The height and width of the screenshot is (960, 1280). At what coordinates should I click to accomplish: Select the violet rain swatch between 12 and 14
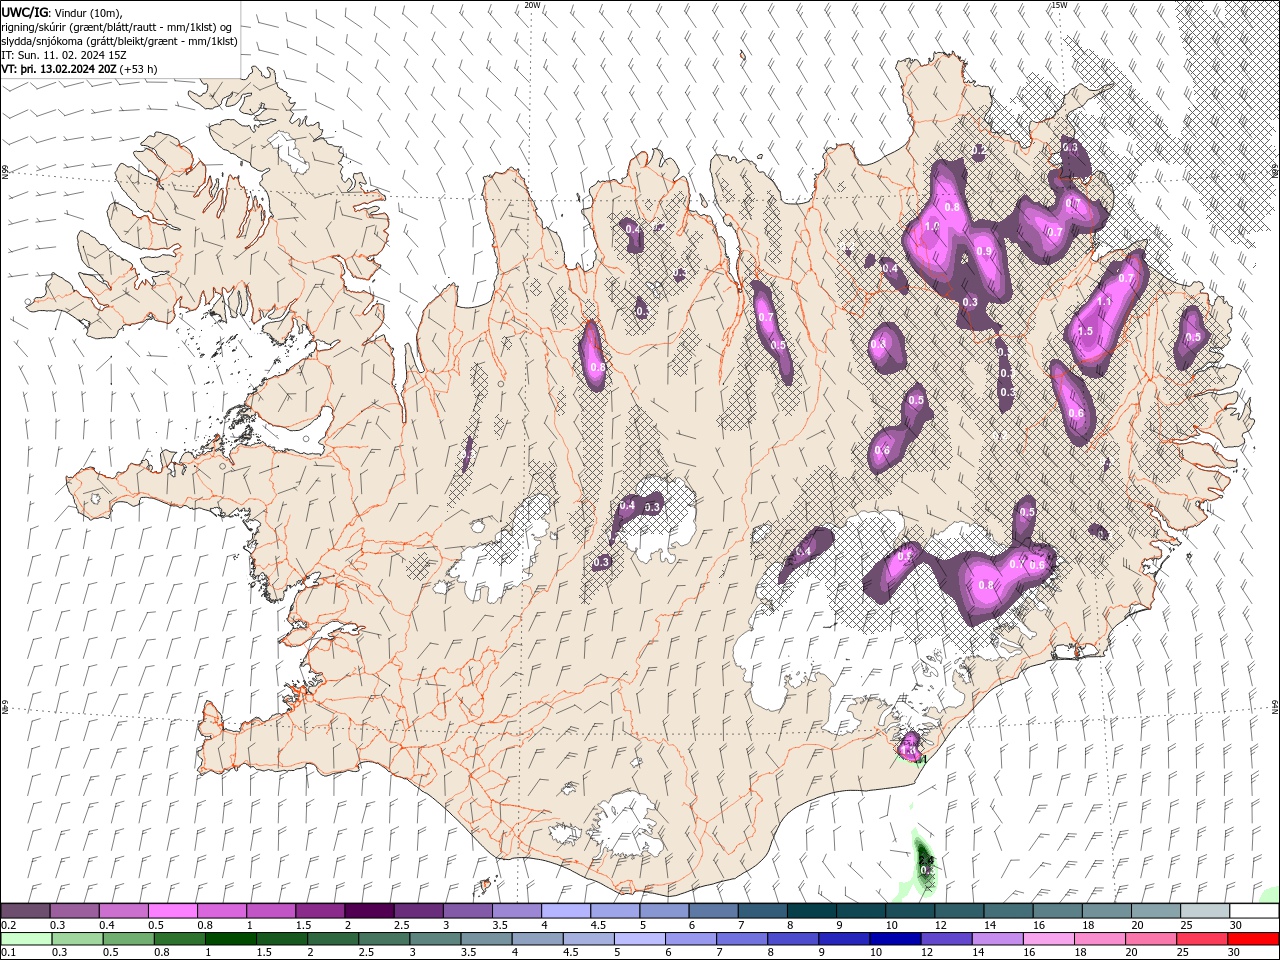pyautogui.click(x=945, y=939)
